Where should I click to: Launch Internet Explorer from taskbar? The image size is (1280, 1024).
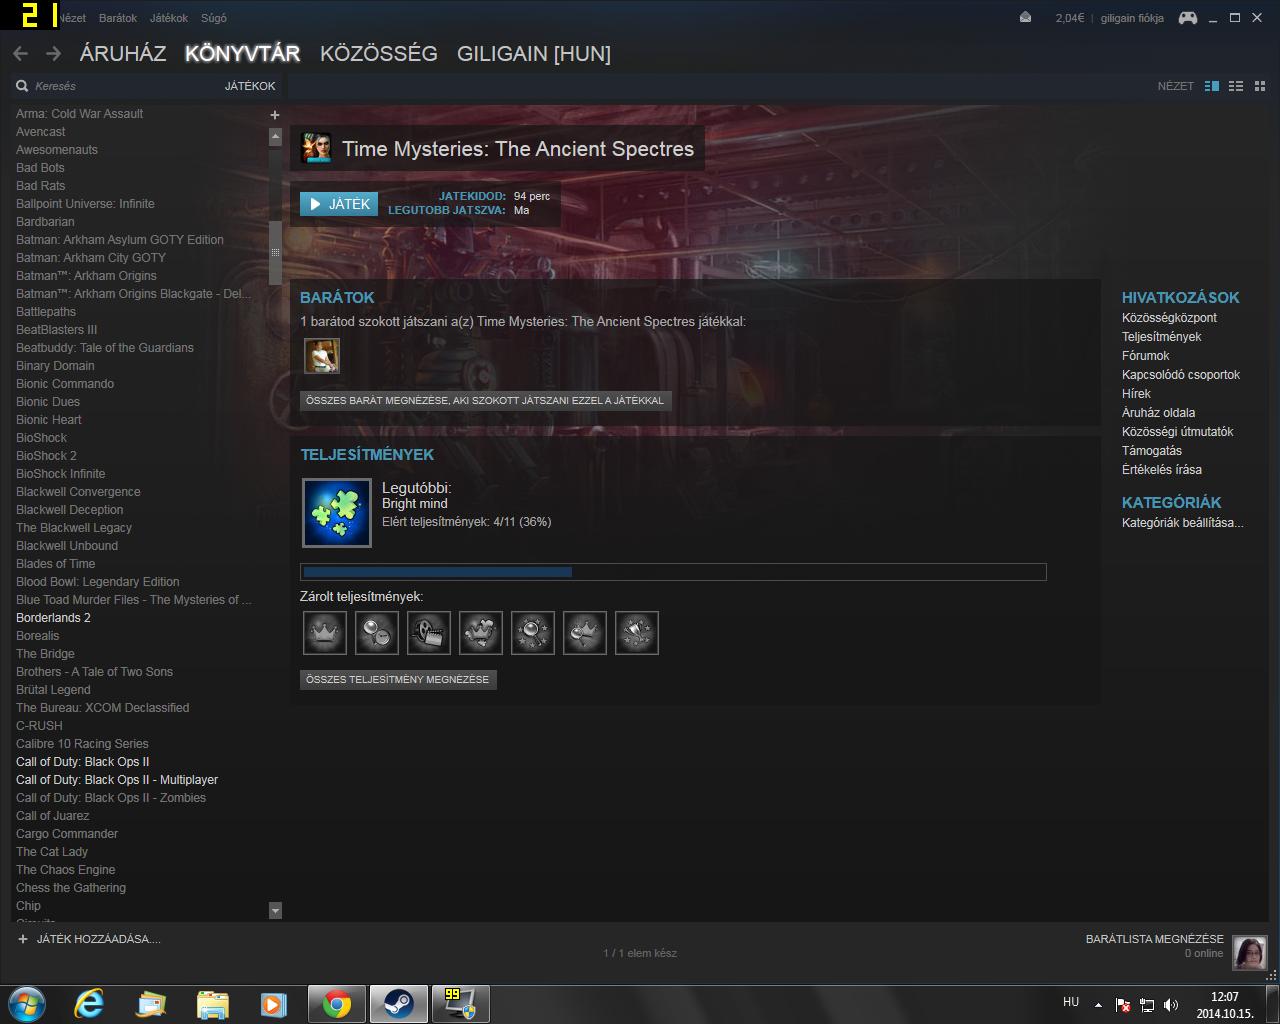pos(90,1004)
